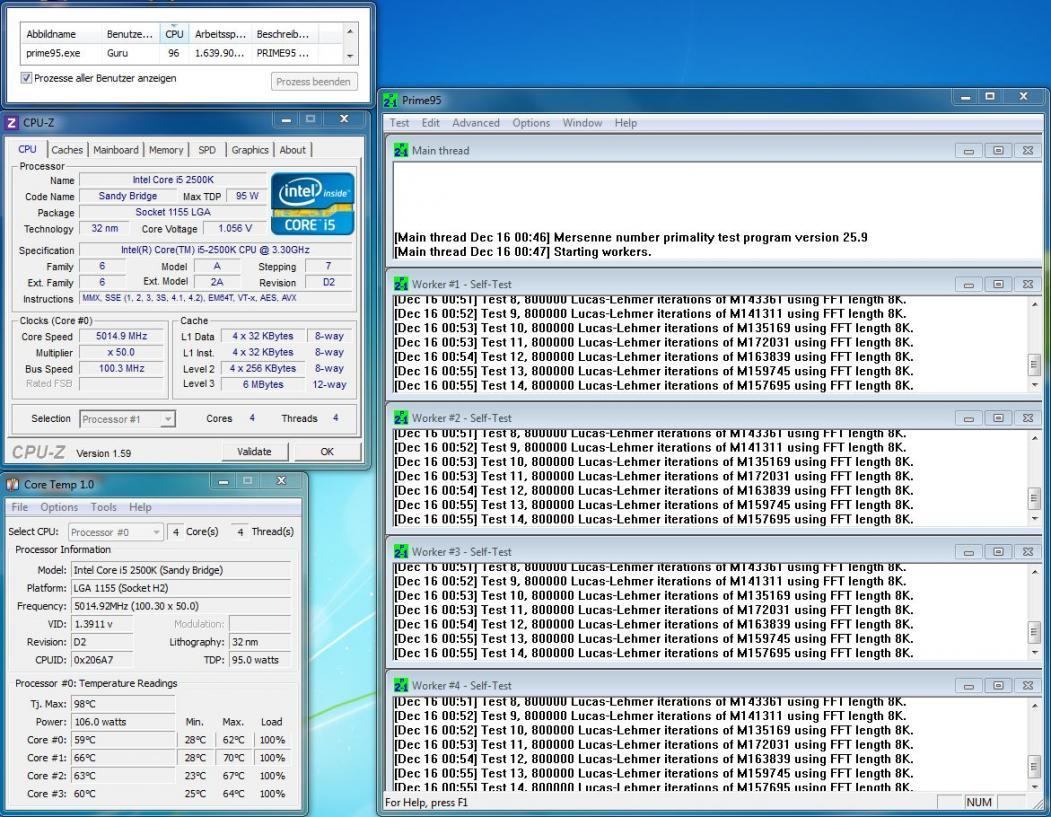Click the Core Speed value '5014.9 MHz'

pyautogui.click(x=121, y=336)
